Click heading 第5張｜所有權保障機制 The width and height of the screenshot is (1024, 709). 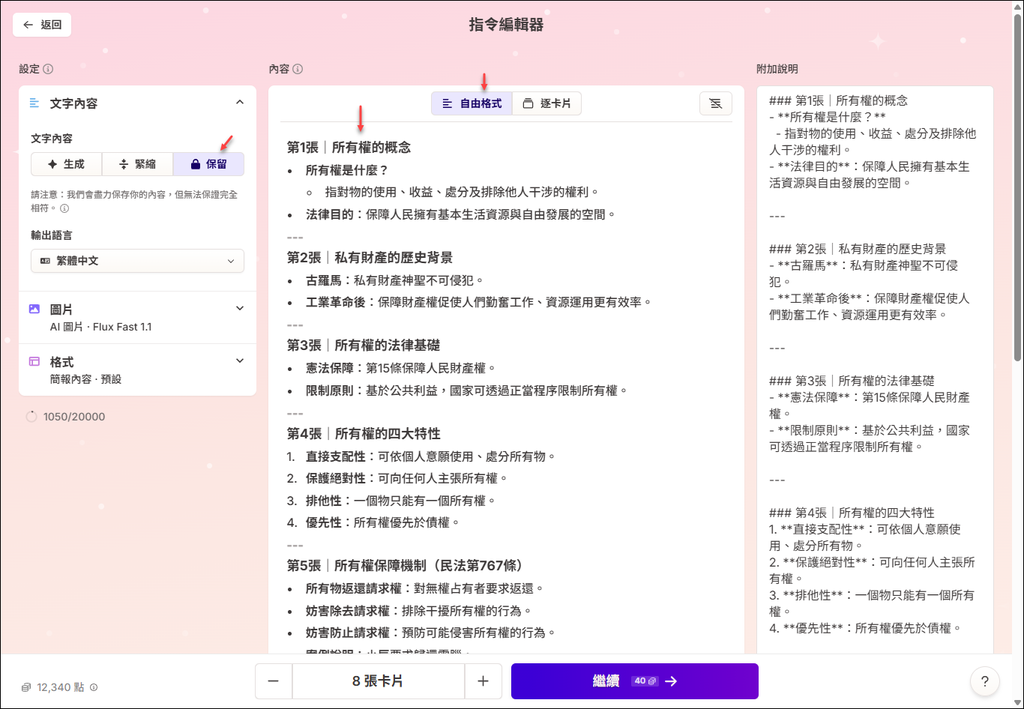click(405, 565)
